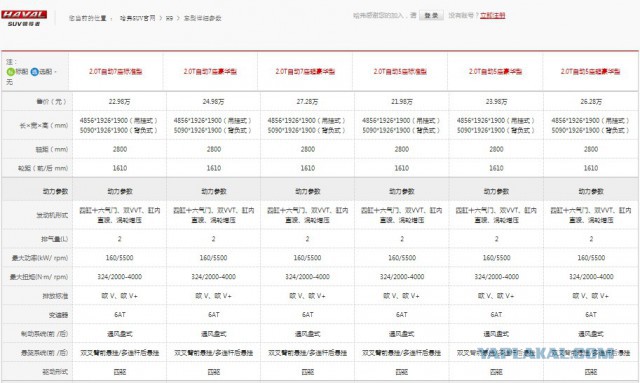This screenshot has width=640, height=383.
Task: Click dimensions cell under 2.0T自动7座标准型
Action: click(119, 125)
